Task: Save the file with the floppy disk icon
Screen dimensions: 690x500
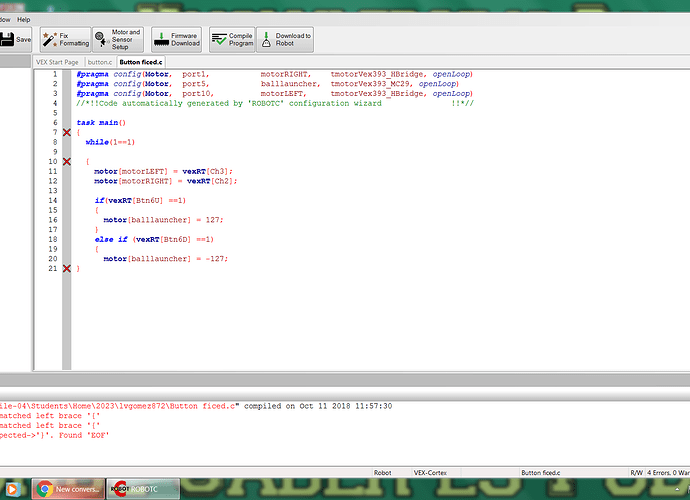Action: point(15,40)
